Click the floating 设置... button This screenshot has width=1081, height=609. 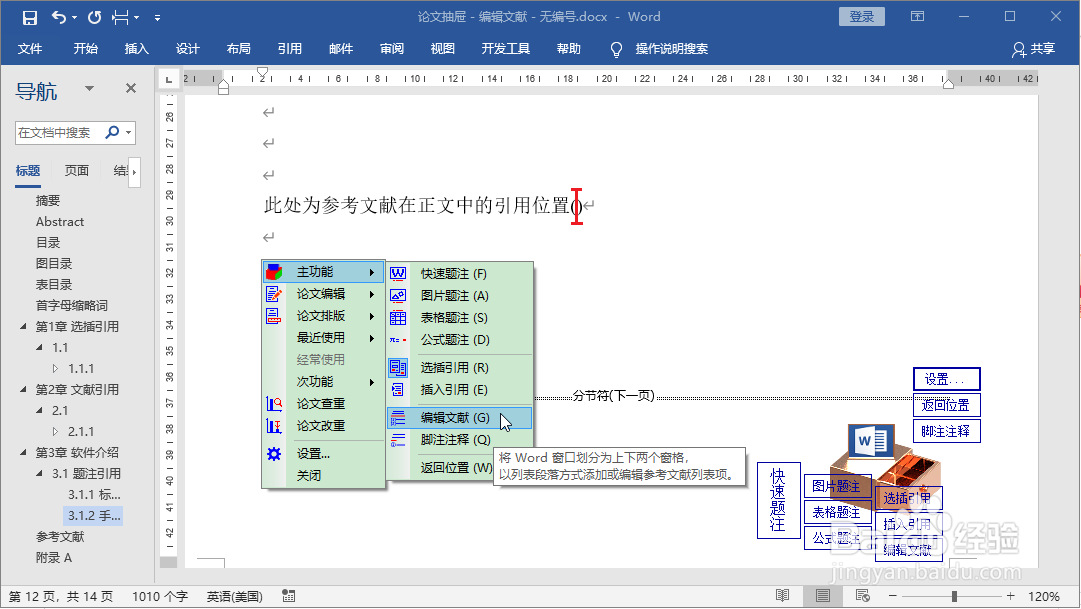(947, 379)
